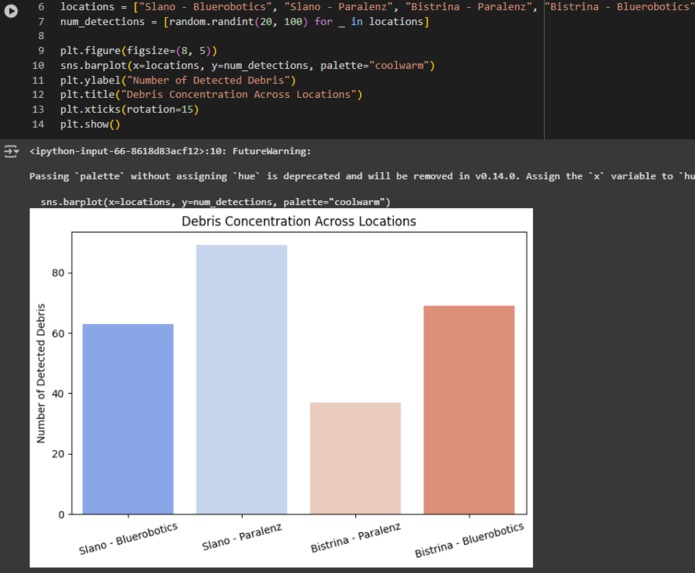695x573 pixels.
Task: Place cursor on the 'plt.title' code line
Action: (211, 94)
